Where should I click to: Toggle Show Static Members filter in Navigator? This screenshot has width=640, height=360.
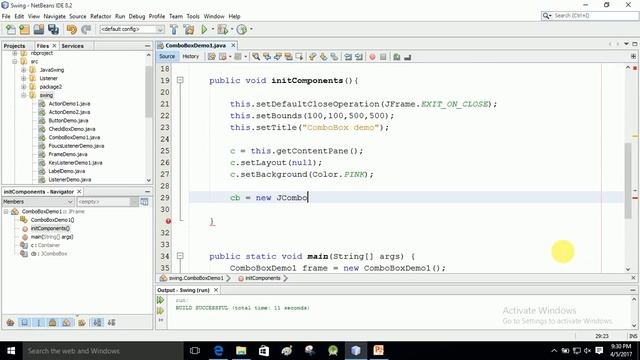(39, 322)
